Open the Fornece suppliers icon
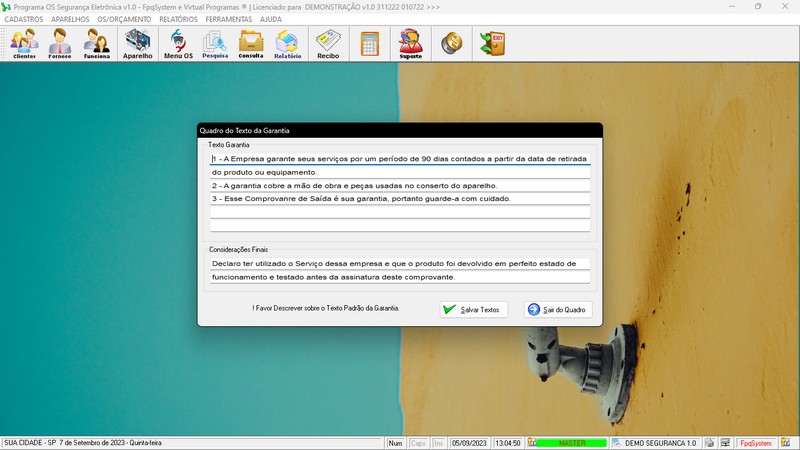800x450 pixels. click(60, 44)
